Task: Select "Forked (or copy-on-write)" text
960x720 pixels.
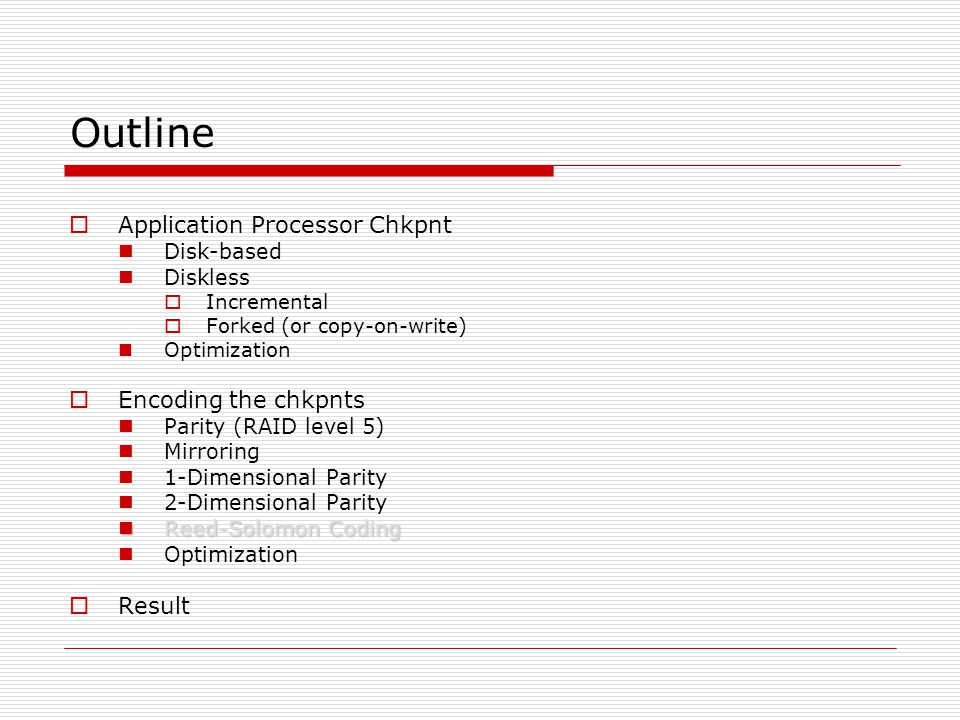Action: 336,326
